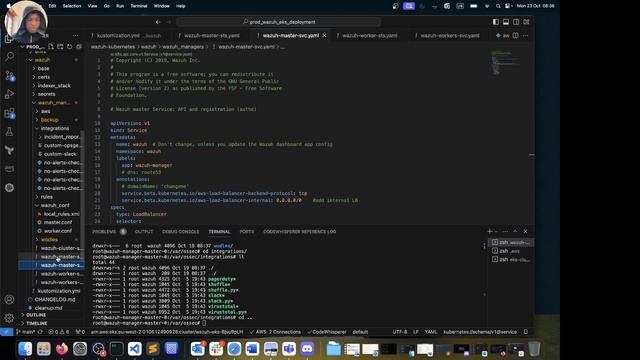Toggle the primary side bar visibility
The image size is (640, 360).
pyautogui.click(x=496, y=22)
